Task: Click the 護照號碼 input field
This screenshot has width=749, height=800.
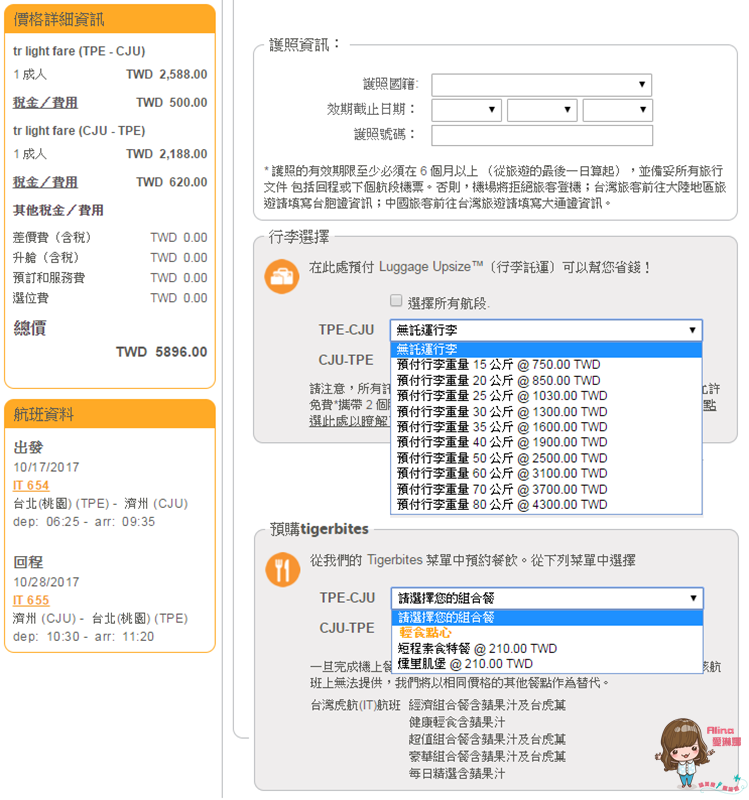Action: tap(542, 135)
